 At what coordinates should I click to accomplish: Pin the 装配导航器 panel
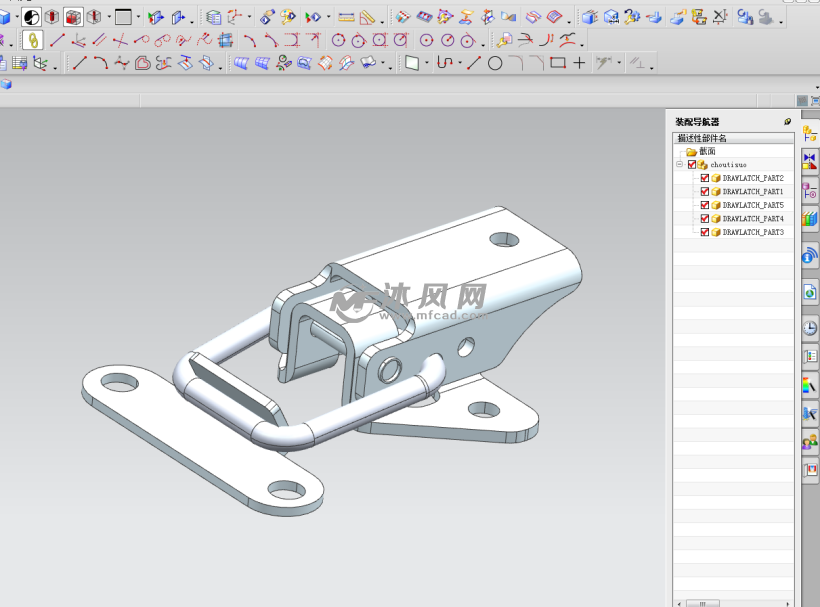click(787, 122)
